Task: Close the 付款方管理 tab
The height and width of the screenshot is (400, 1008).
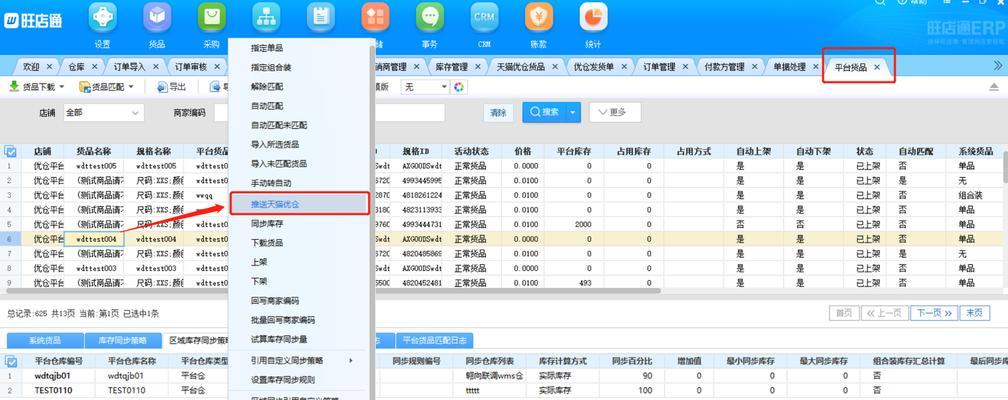Action: tap(754, 66)
